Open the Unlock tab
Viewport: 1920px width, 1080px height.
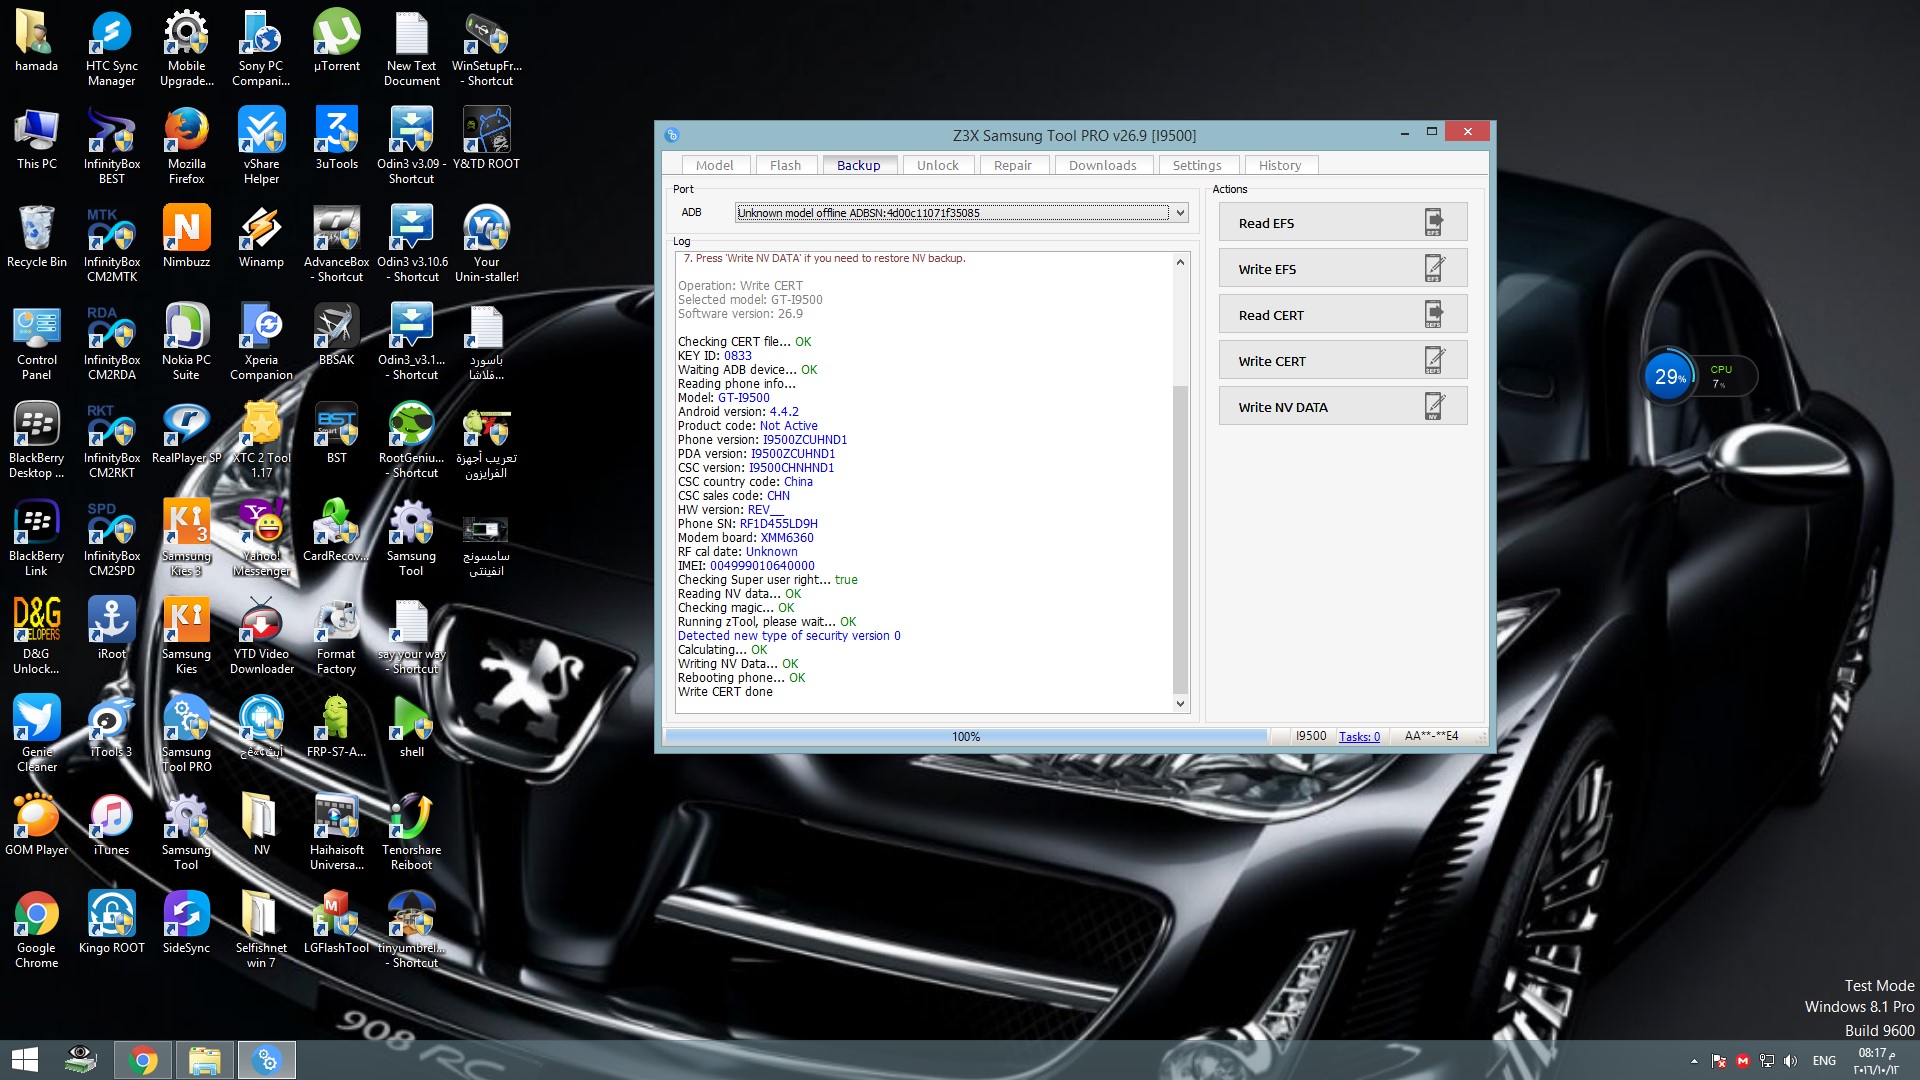click(x=937, y=165)
